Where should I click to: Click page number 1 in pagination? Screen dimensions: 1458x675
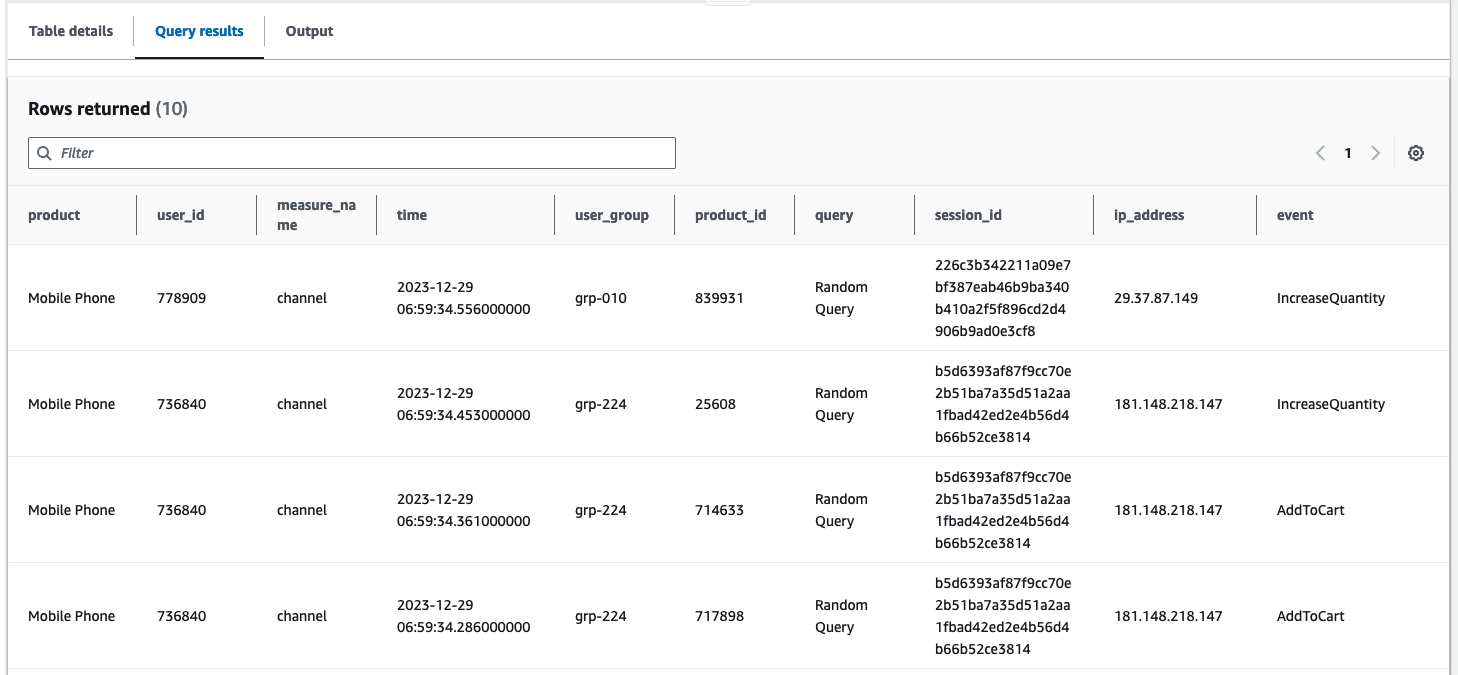coord(1348,152)
